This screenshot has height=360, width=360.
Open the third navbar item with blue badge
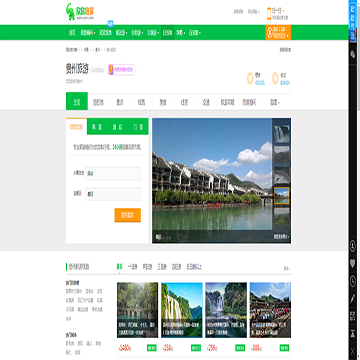coord(105,33)
